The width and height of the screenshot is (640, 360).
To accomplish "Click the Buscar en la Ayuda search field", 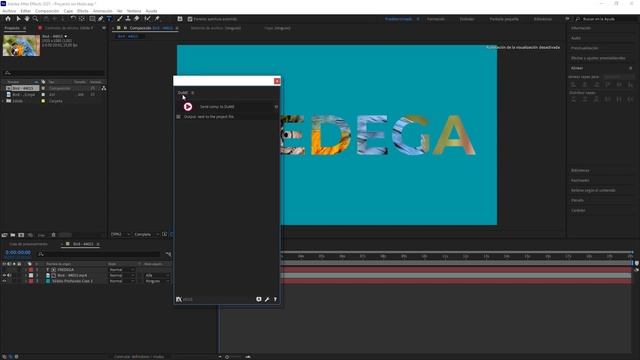I will [607, 19].
